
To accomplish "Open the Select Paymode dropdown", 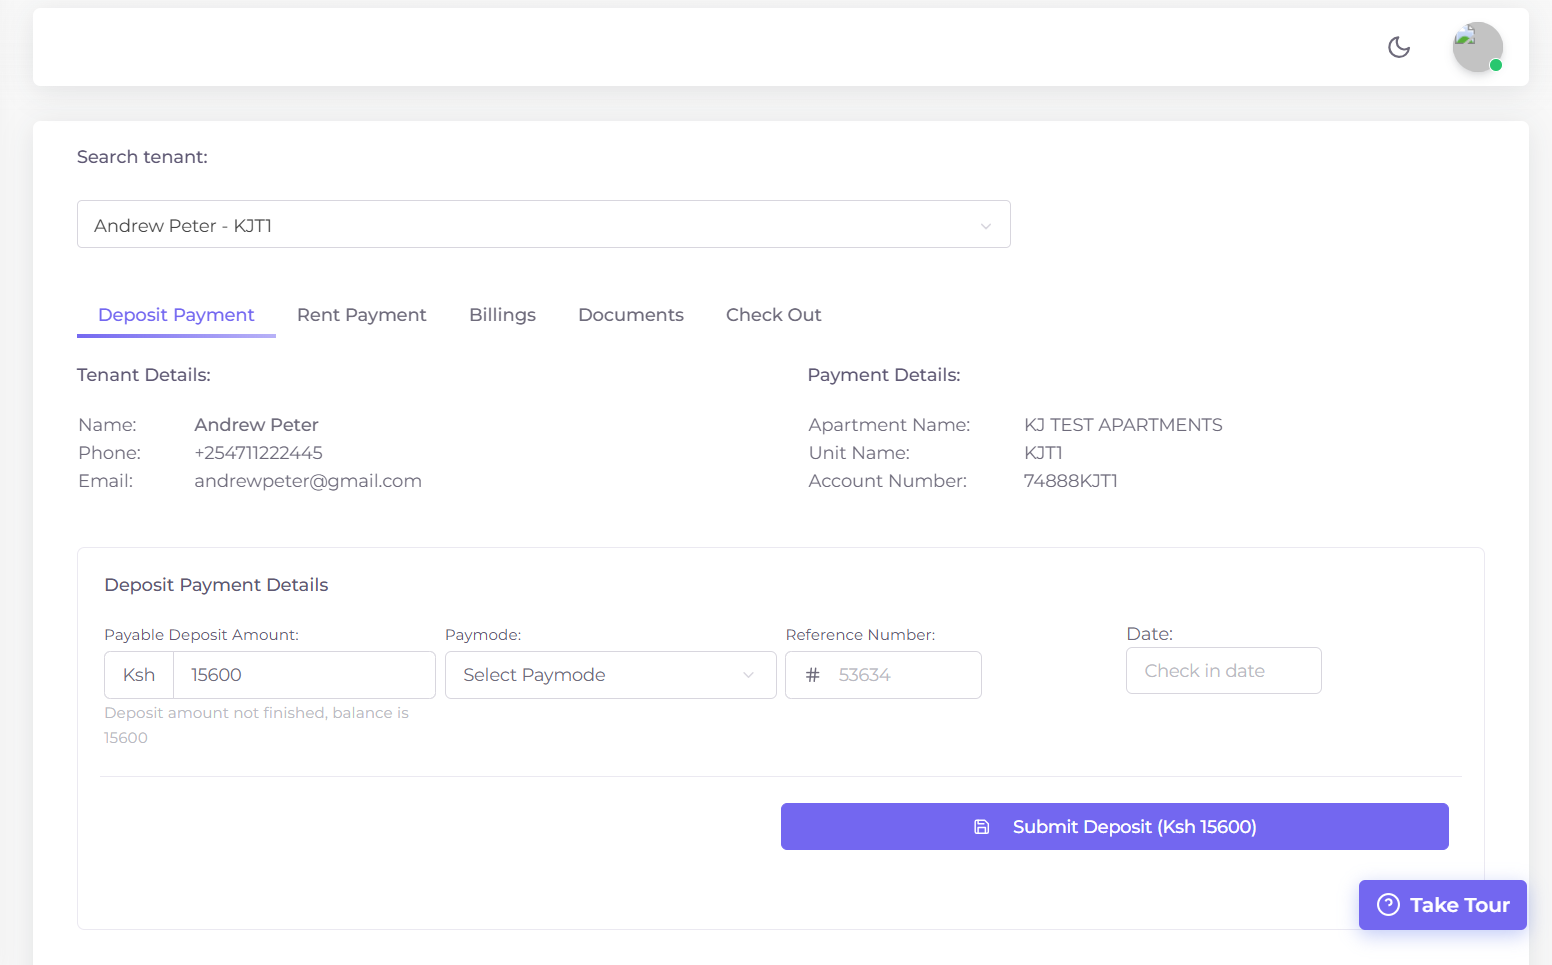I will tap(610, 675).
